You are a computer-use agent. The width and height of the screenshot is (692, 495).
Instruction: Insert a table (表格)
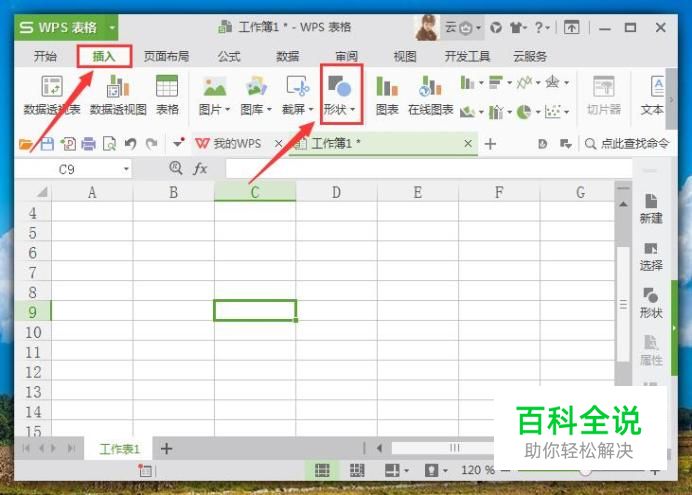point(167,95)
